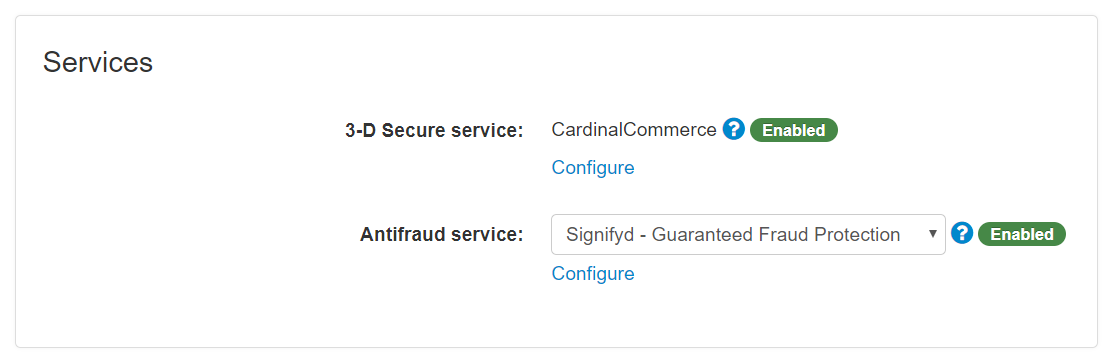The image size is (1110, 360).
Task: Open the Configure link under Signifyd dropdown
Action: tap(593, 273)
